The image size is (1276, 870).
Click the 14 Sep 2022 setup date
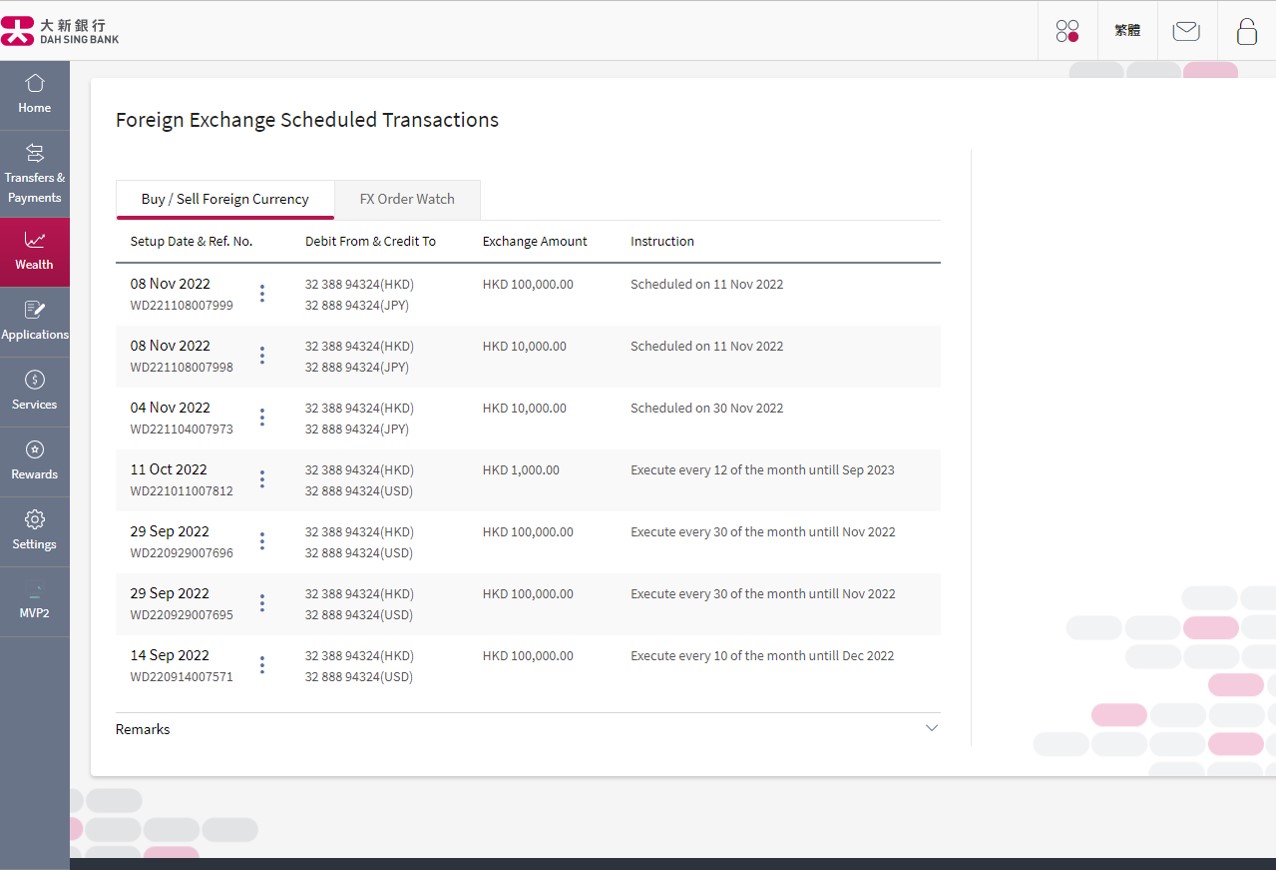(x=169, y=655)
